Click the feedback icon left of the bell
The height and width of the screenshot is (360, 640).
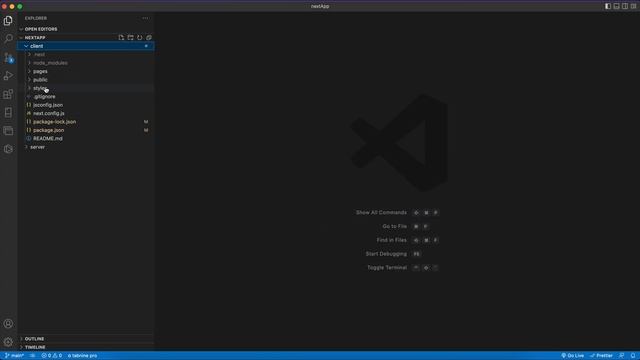pyautogui.click(x=622, y=356)
